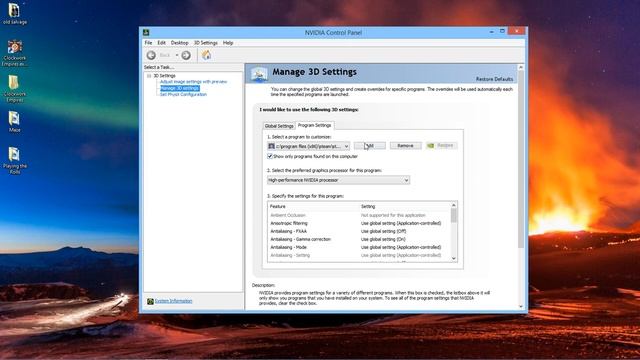Click the settings list scroll-up arrow
Viewport: 640px width, 360px height.
pos(453,205)
